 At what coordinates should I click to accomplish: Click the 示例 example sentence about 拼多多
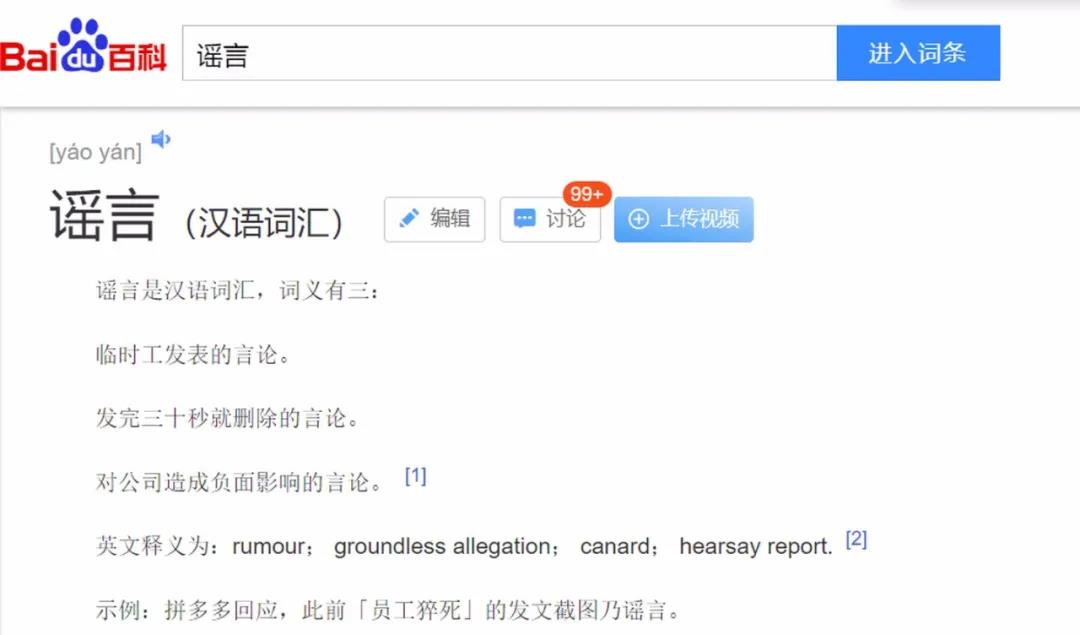coord(388,610)
